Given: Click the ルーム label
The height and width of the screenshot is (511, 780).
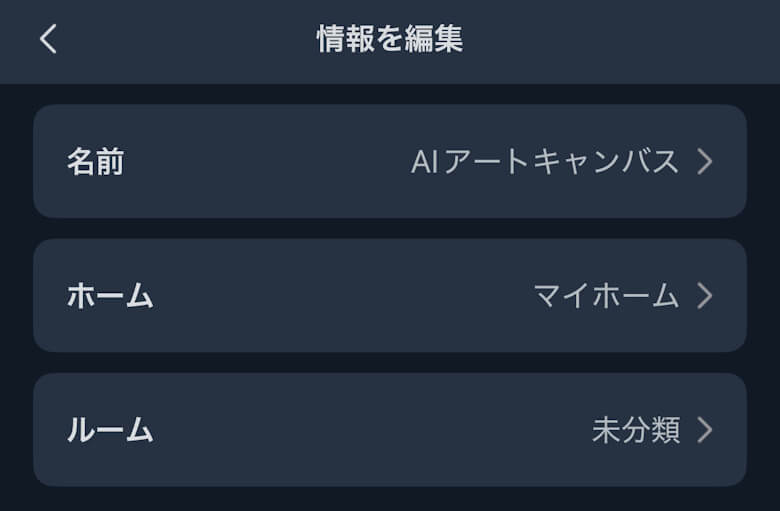Looking at the screenshot, I should tap(110, 430).
